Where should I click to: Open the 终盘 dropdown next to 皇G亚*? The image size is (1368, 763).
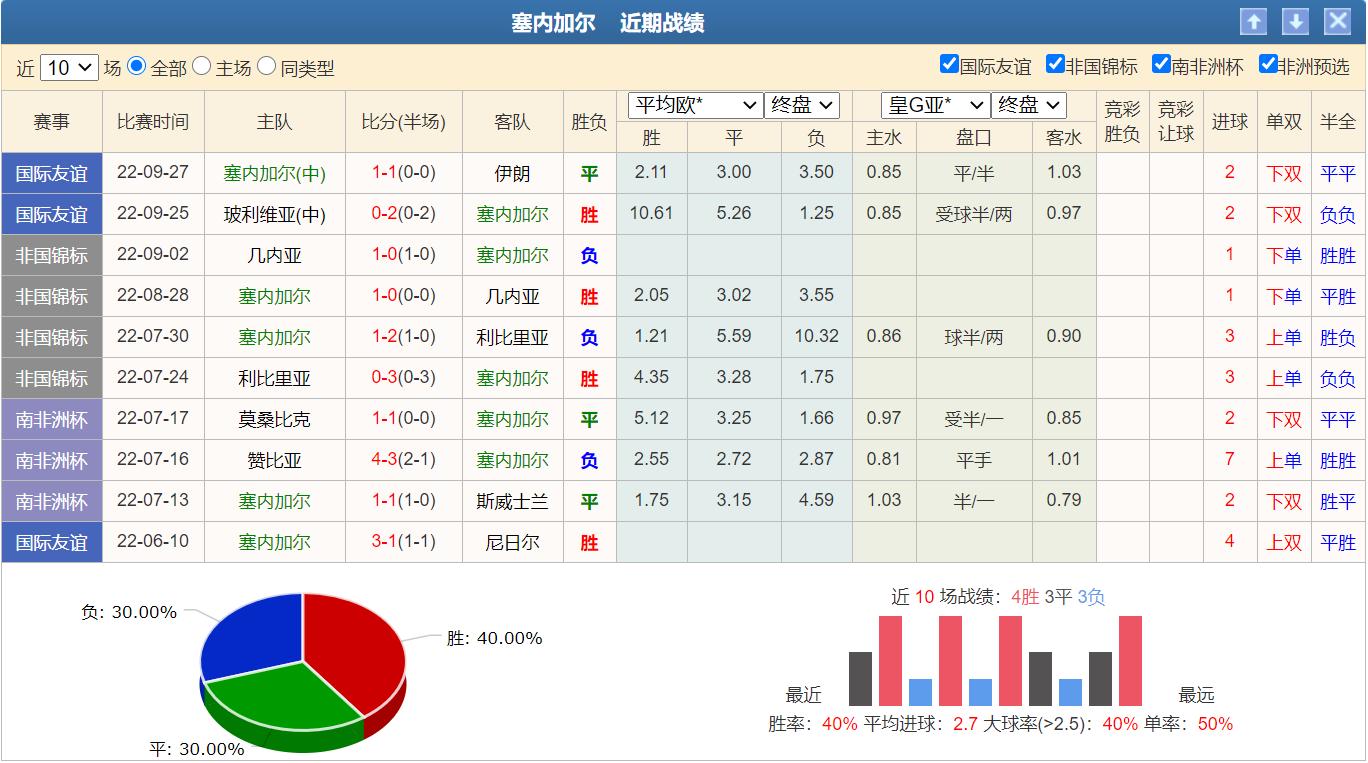click(1029, 104)
